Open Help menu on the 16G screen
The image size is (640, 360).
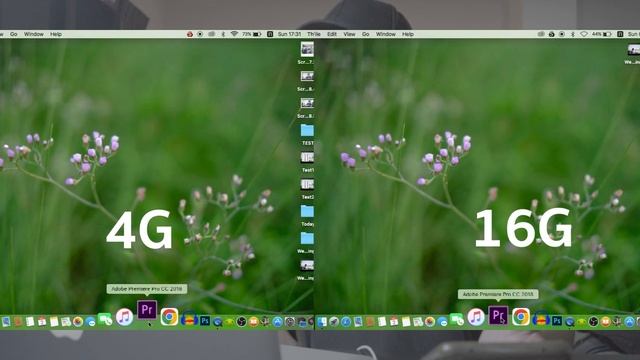coord(408,34)
